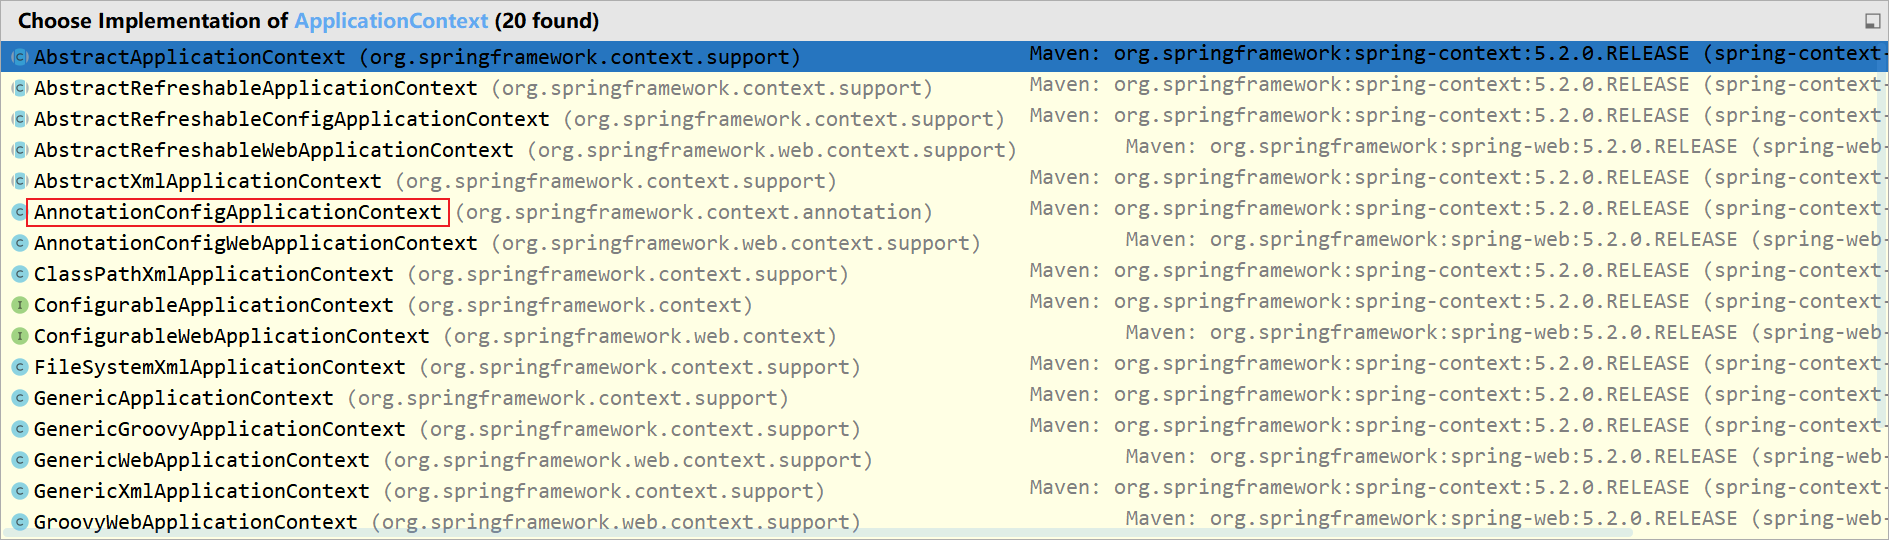Select AbstractRefreshableConfigApplicationContext entry

(x=291, y=120)
